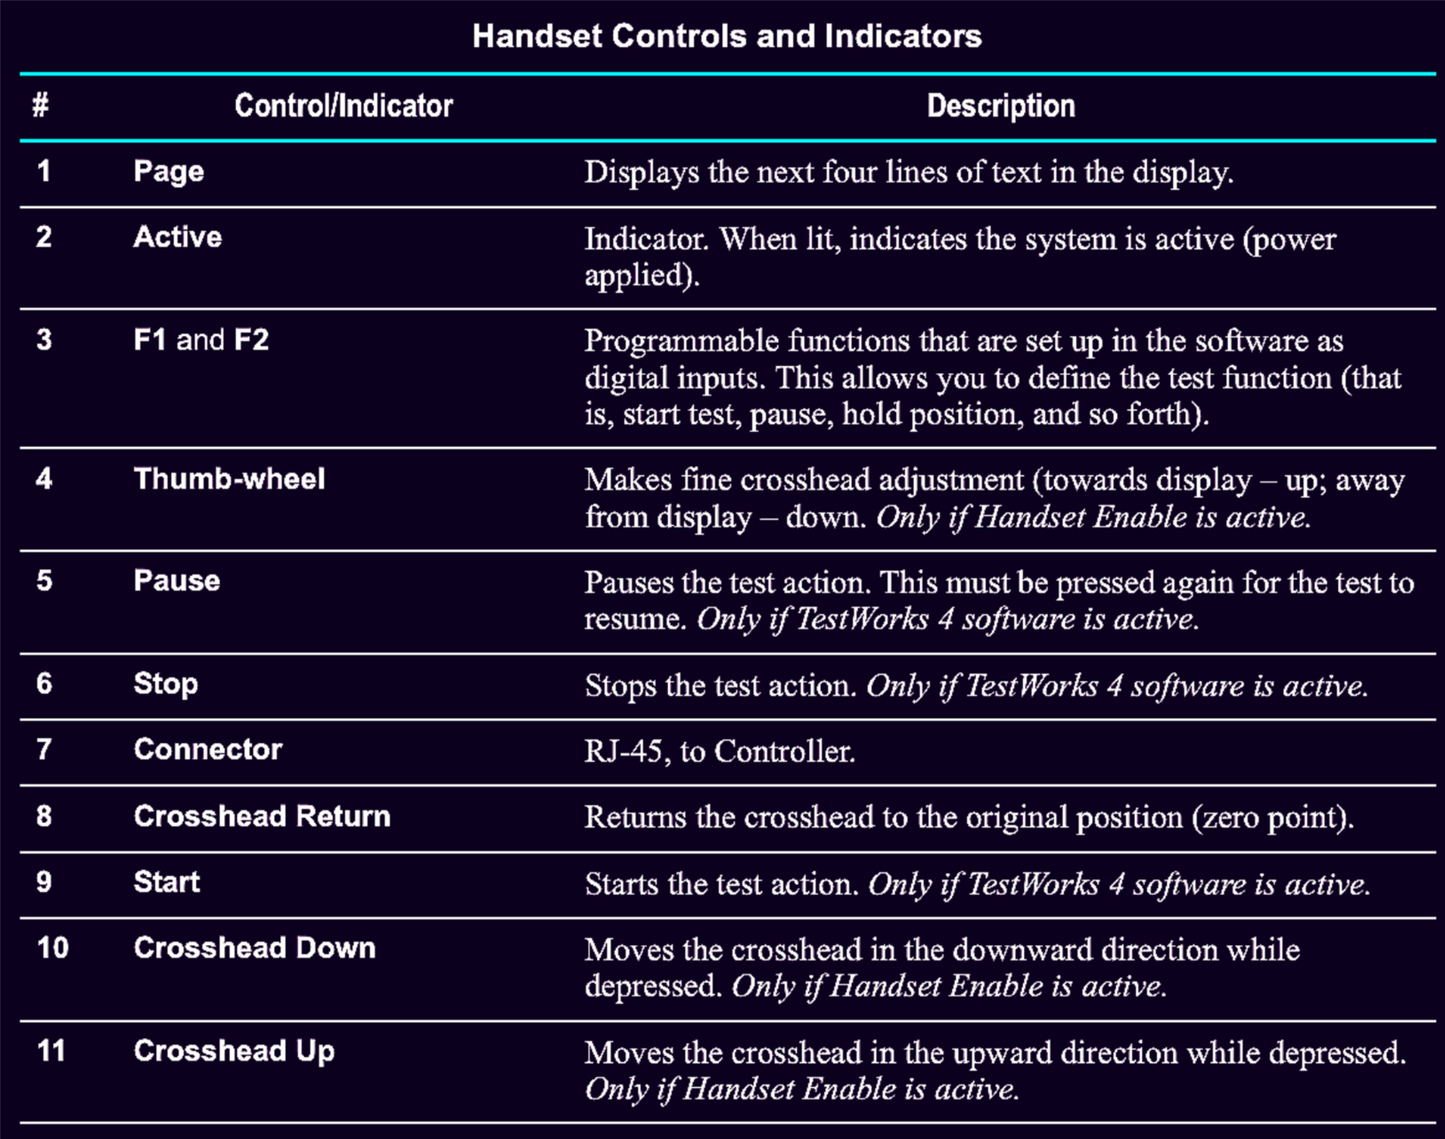Click the # column header
1445x1139 pixels.
tap(41, 106)
